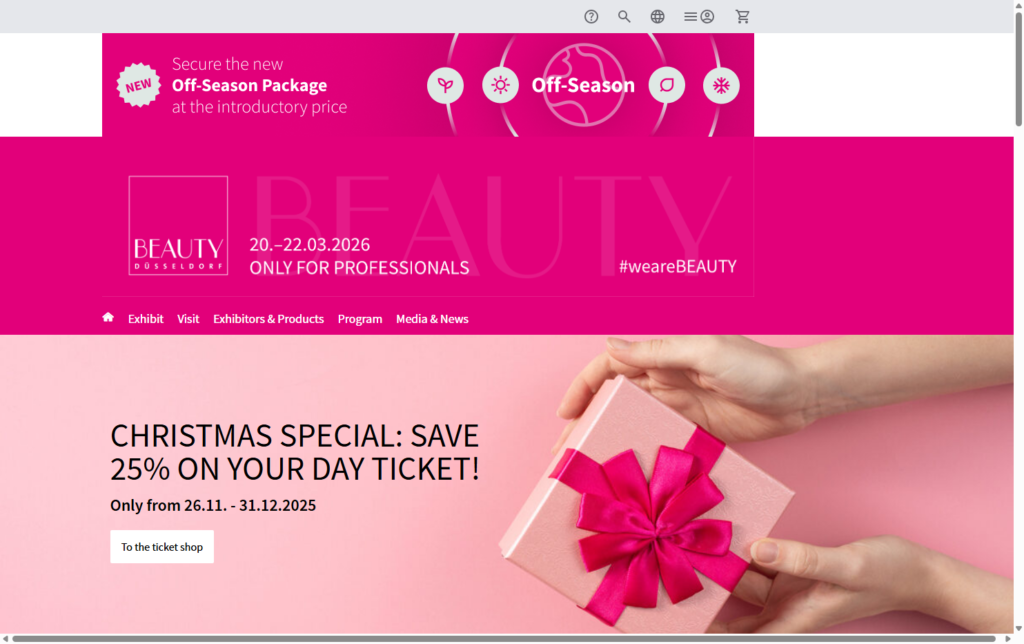The height and width of the screenshot is (644, 1024).
Task: Click the To the ticket shop button
Action: tap(162, 547)
